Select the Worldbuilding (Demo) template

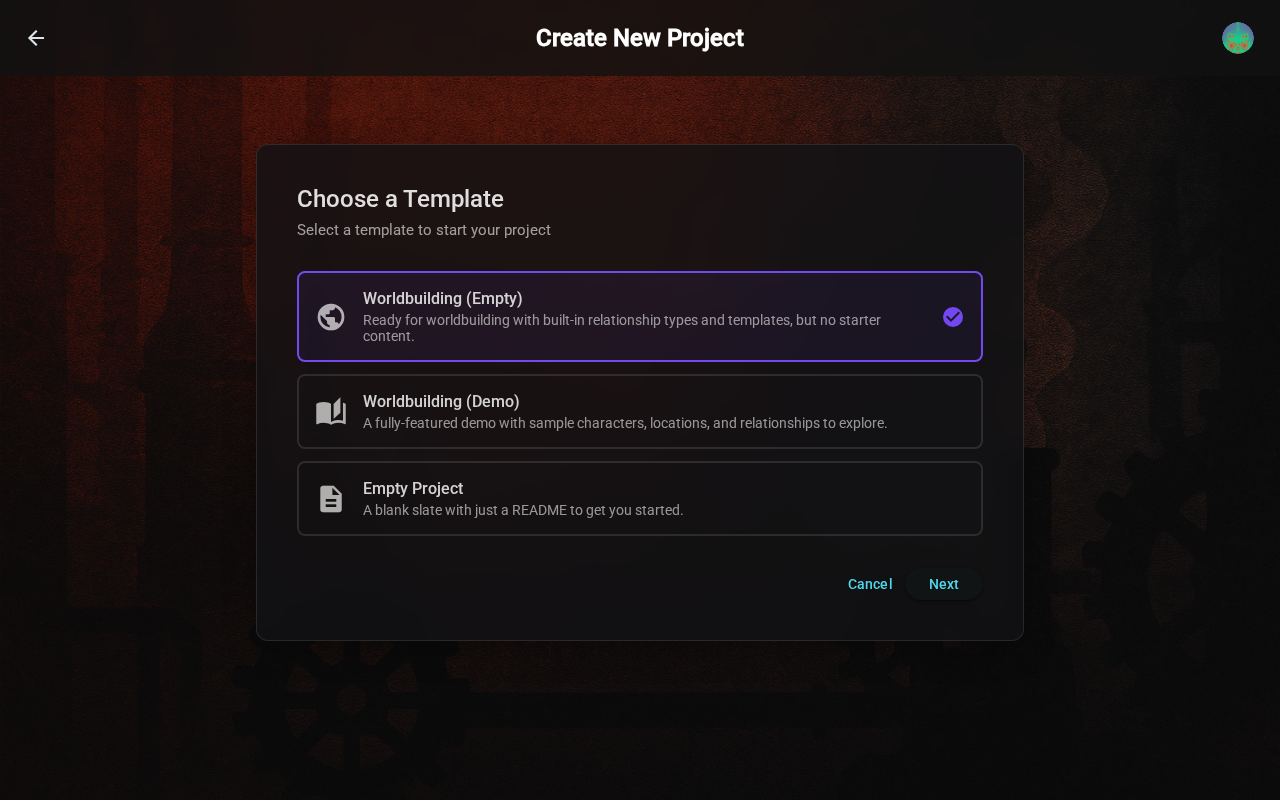pos(640,411)
